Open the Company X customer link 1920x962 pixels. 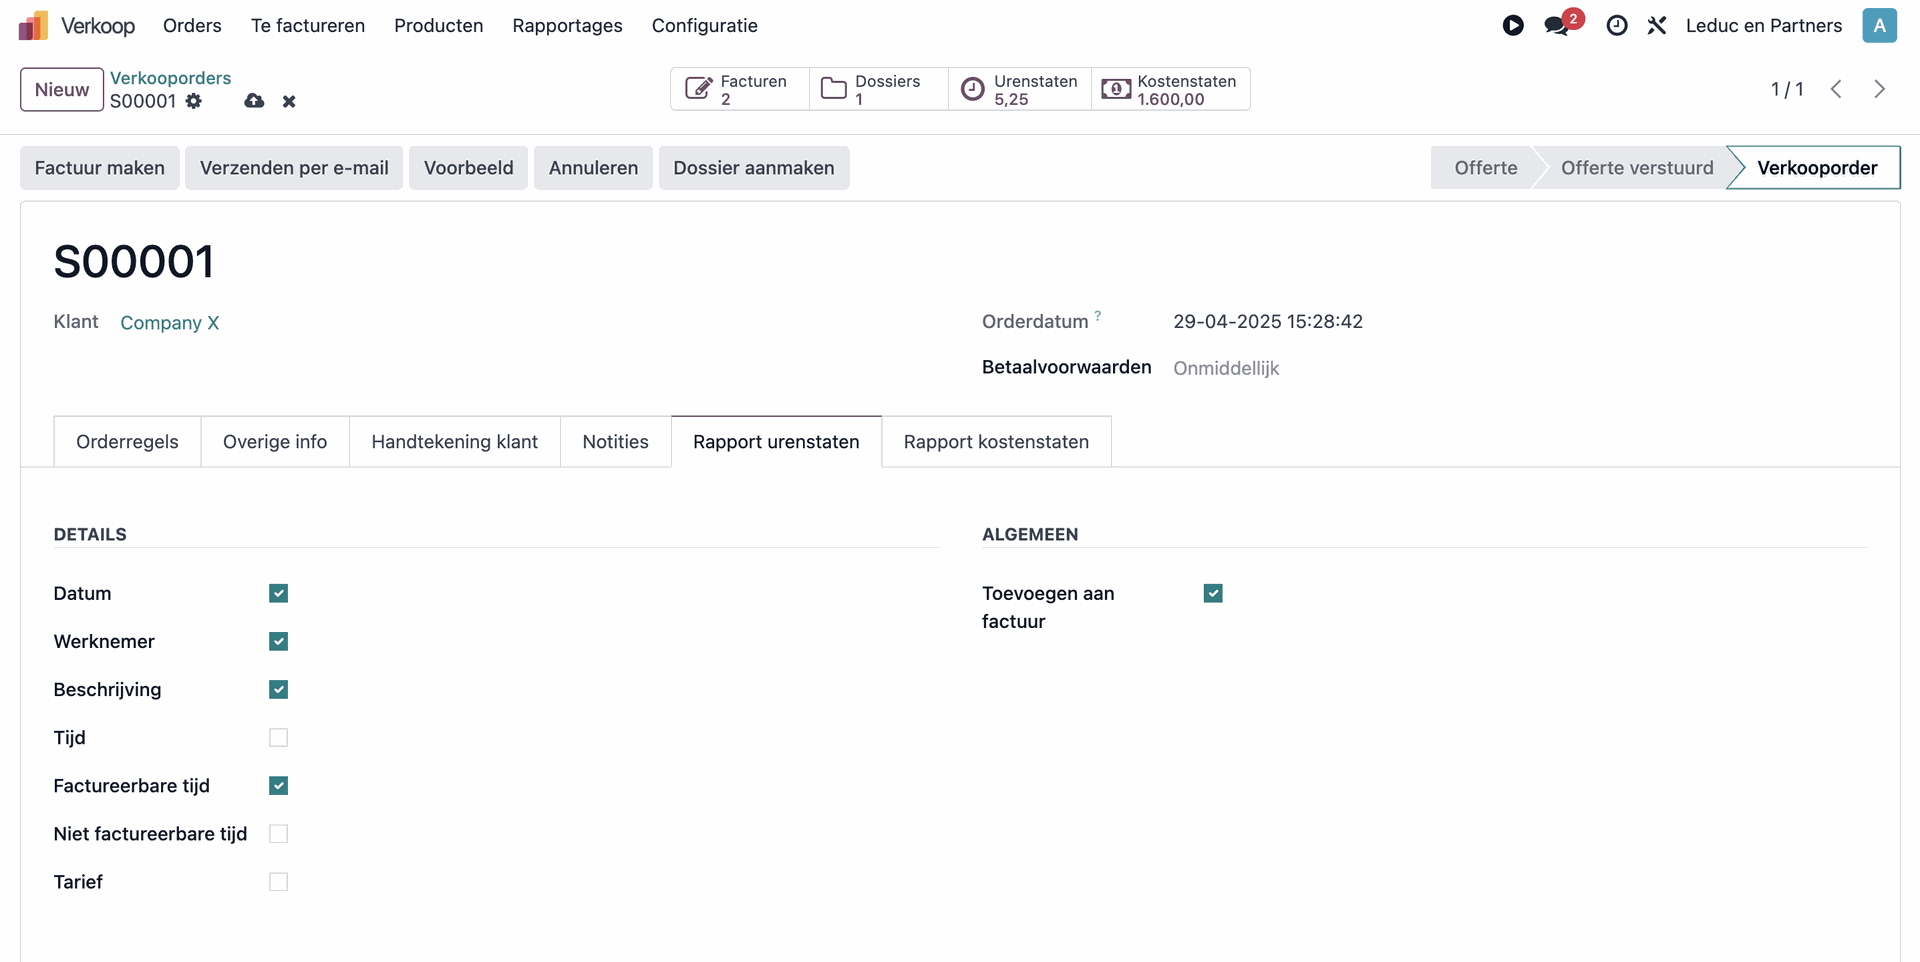(169, 323)
